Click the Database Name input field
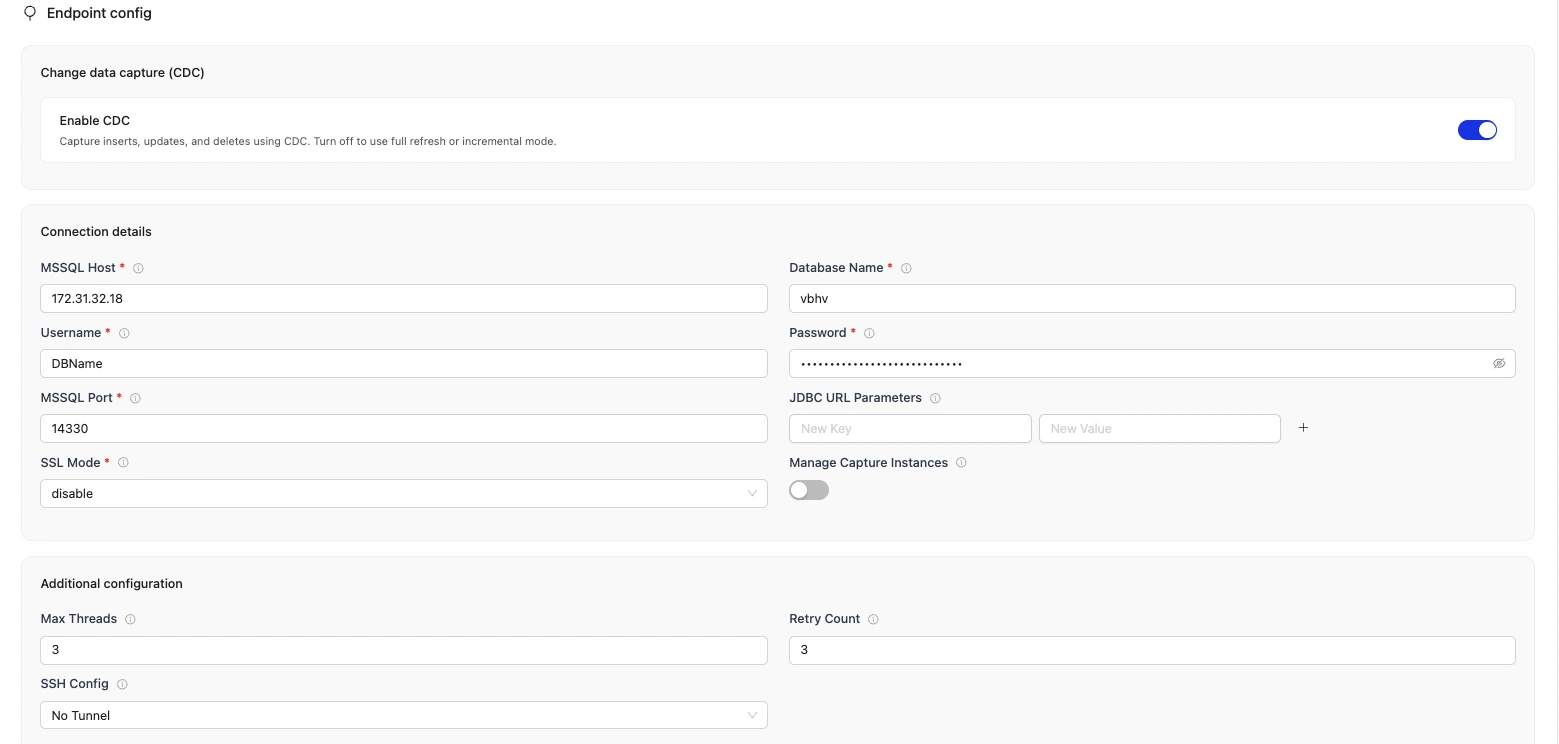Viewport: 1559px width, 744px height. [1152, 298]
